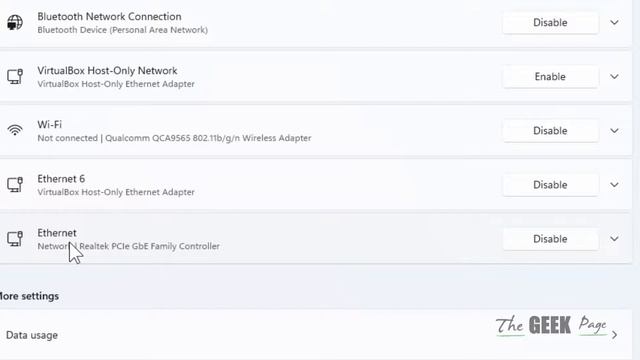Disable the Wi-Fi adapter
This screenshot has height=360, width=640.
point(550,131)
